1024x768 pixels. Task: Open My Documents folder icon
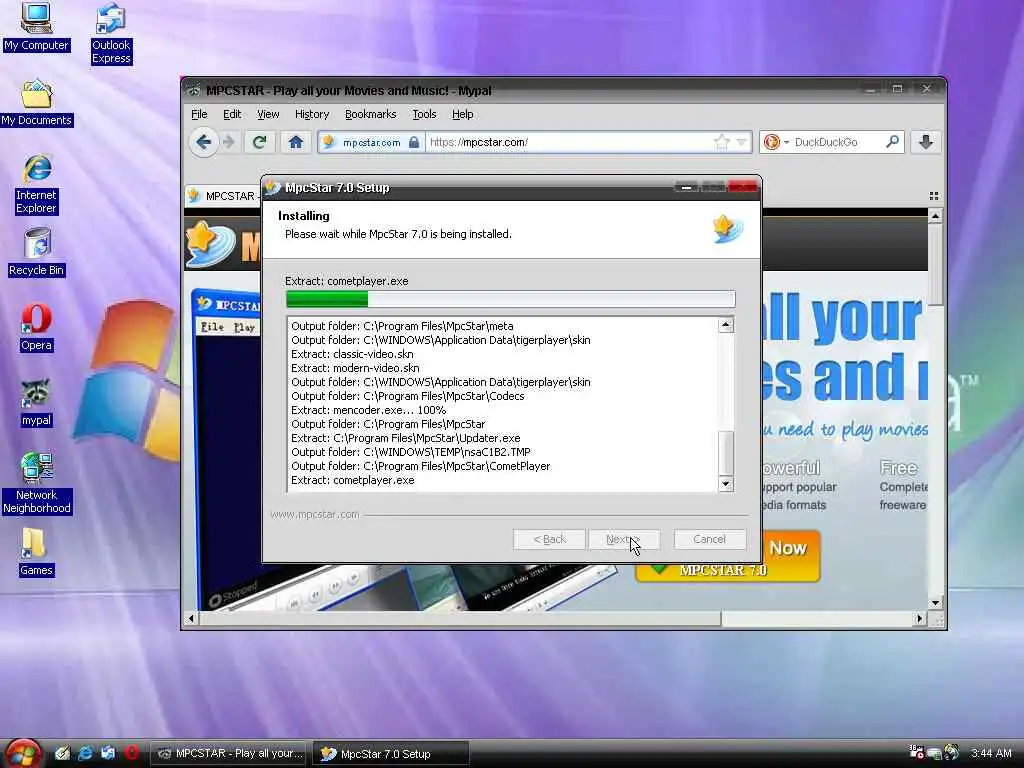(37, 103)
